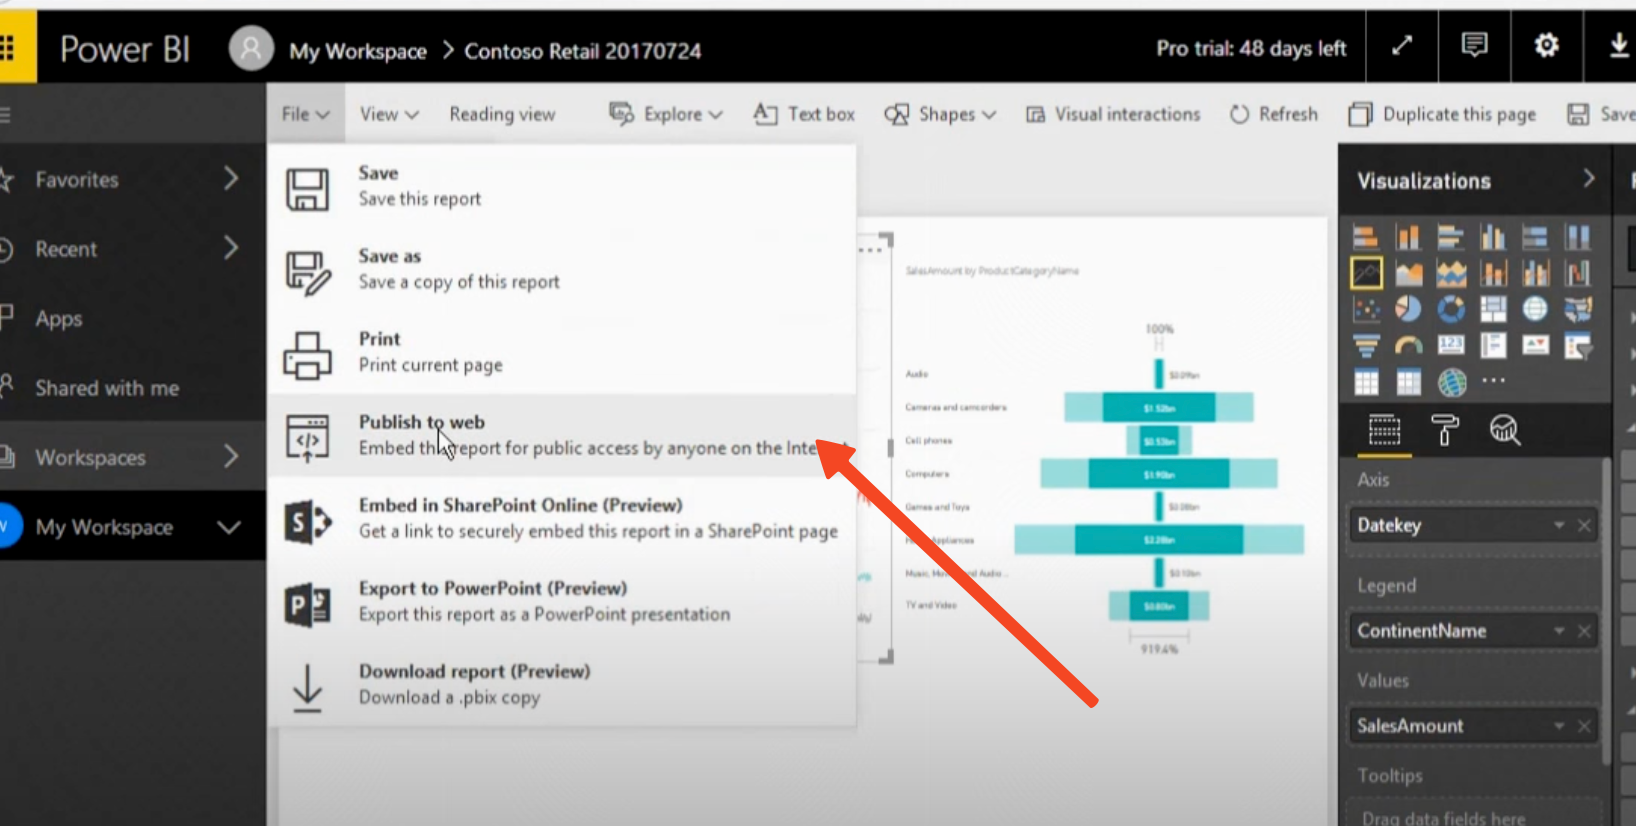Select the card (123) visualization
1636x826 pixels.
pos(1450,346)
